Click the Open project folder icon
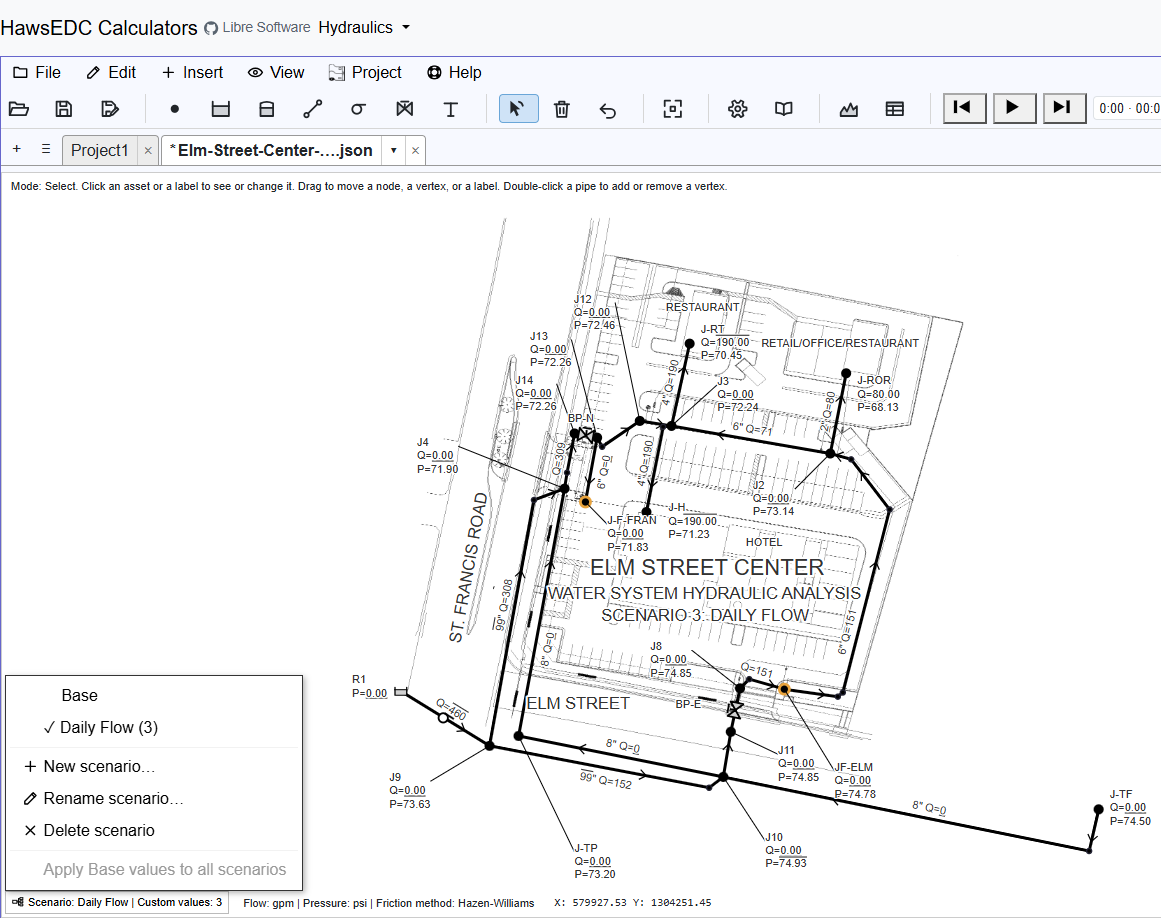Image resolution: width=1161 pixels, height=918 pixels. tap(19, 109)
